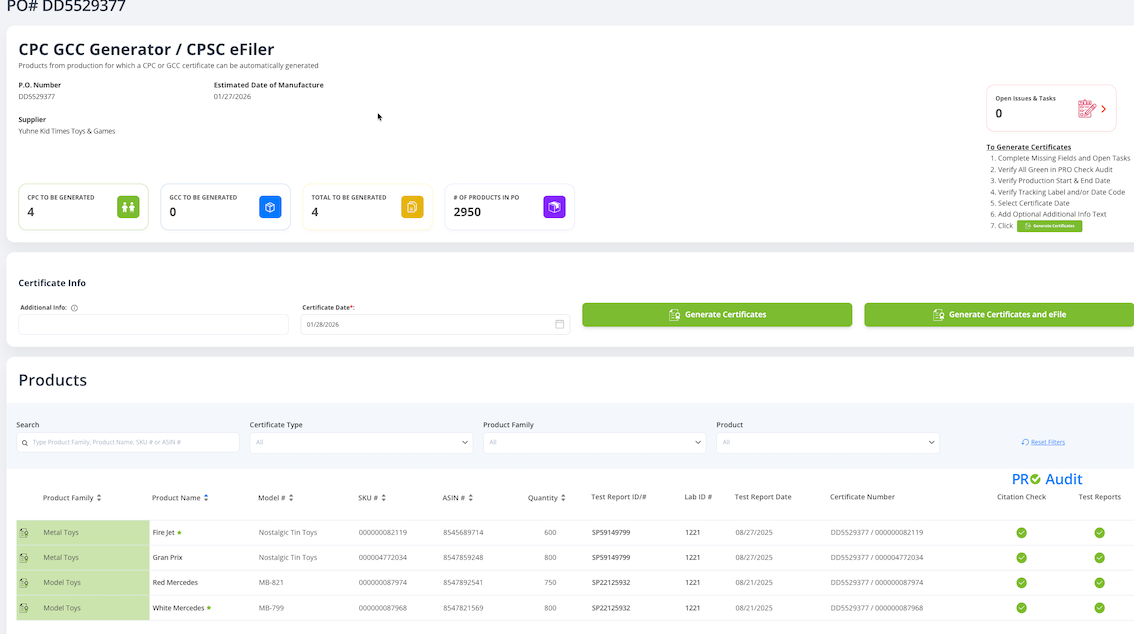Click the Generate Certificates button

tap(716, 314)
